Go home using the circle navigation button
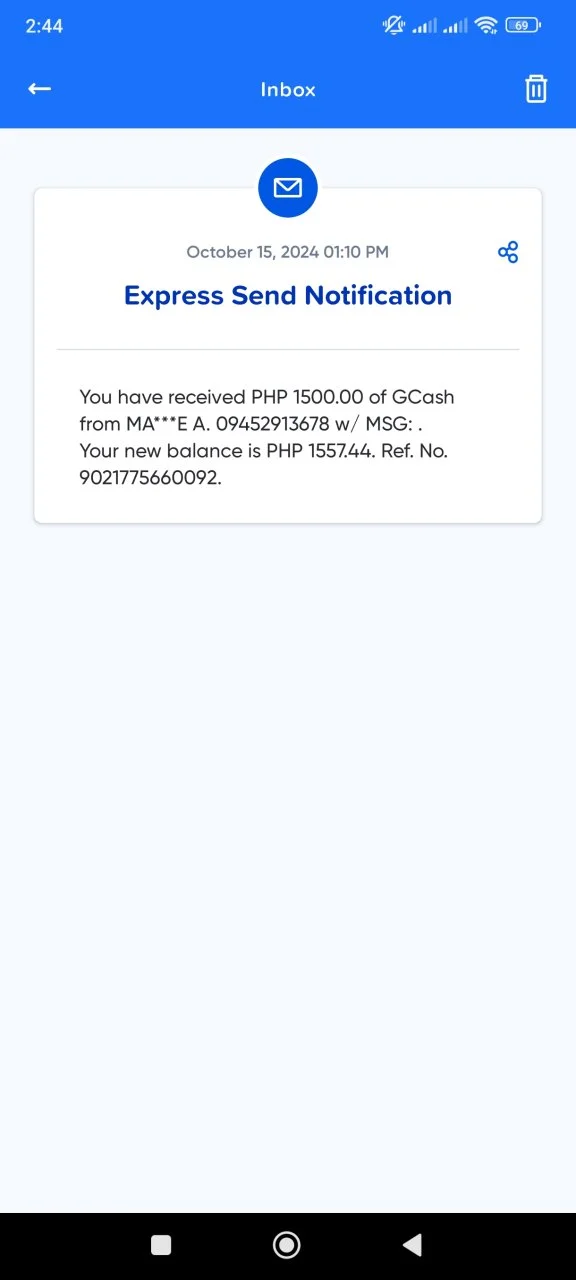 287,1244
